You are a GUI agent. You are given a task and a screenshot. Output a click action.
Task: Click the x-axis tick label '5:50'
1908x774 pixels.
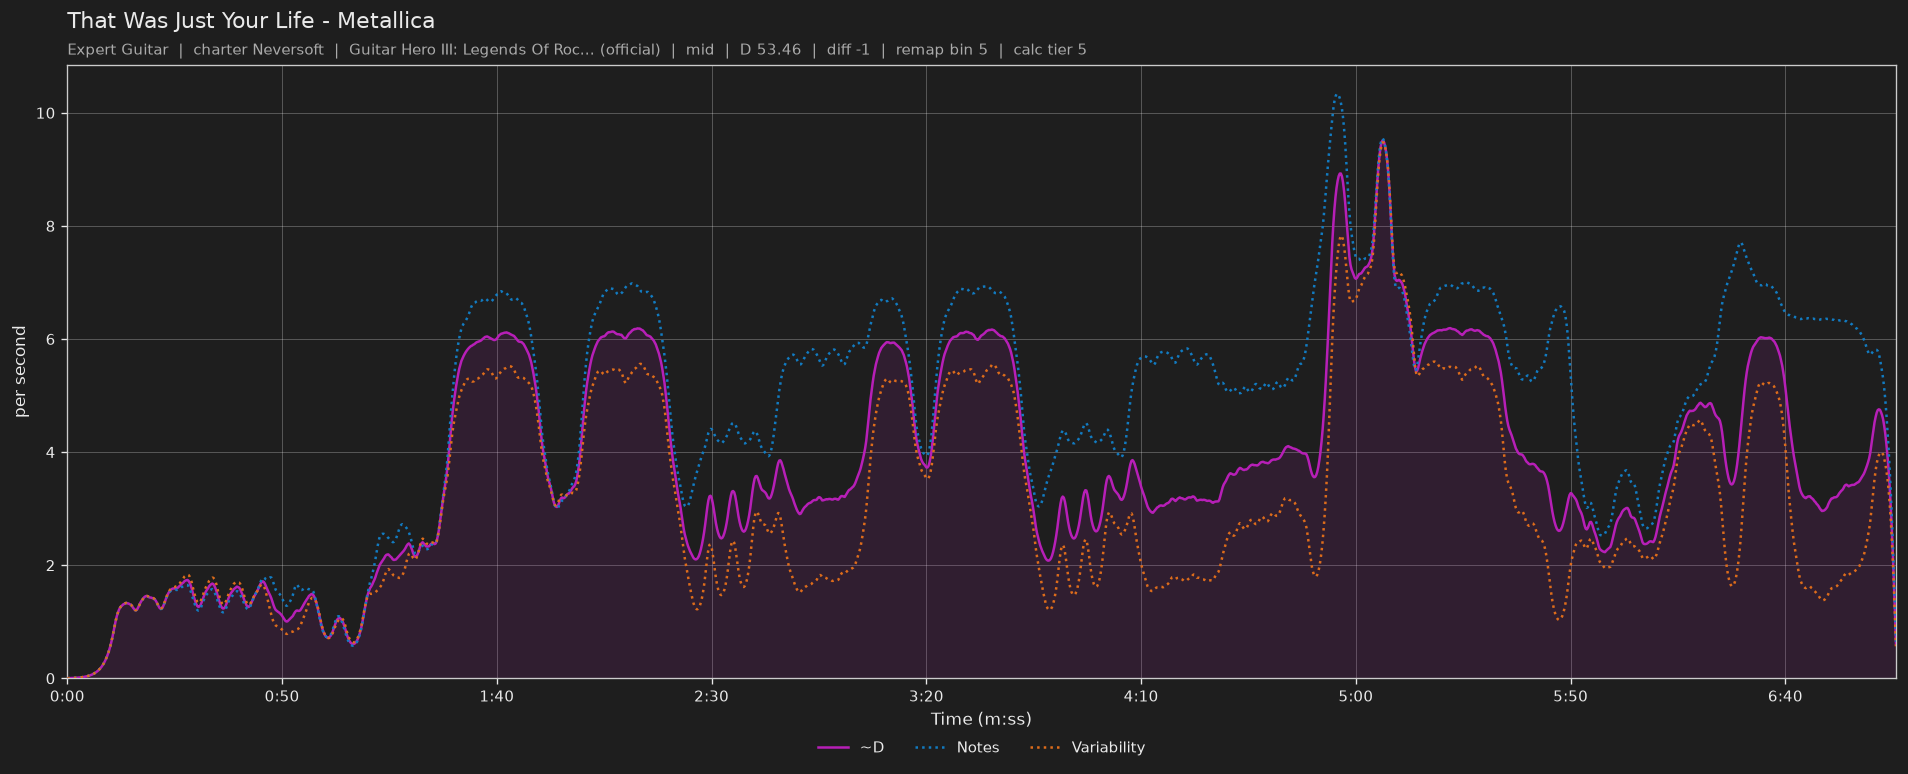point(1570,696)
